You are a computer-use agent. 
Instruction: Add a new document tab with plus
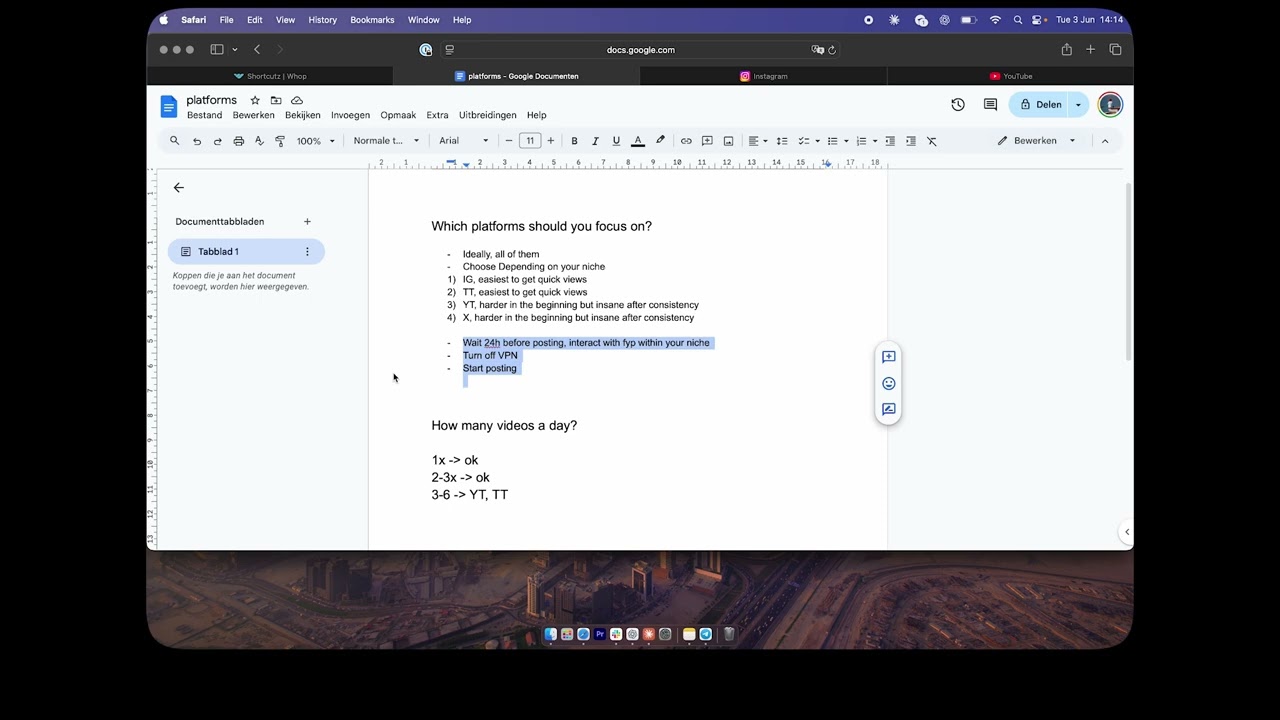[307, 221]
